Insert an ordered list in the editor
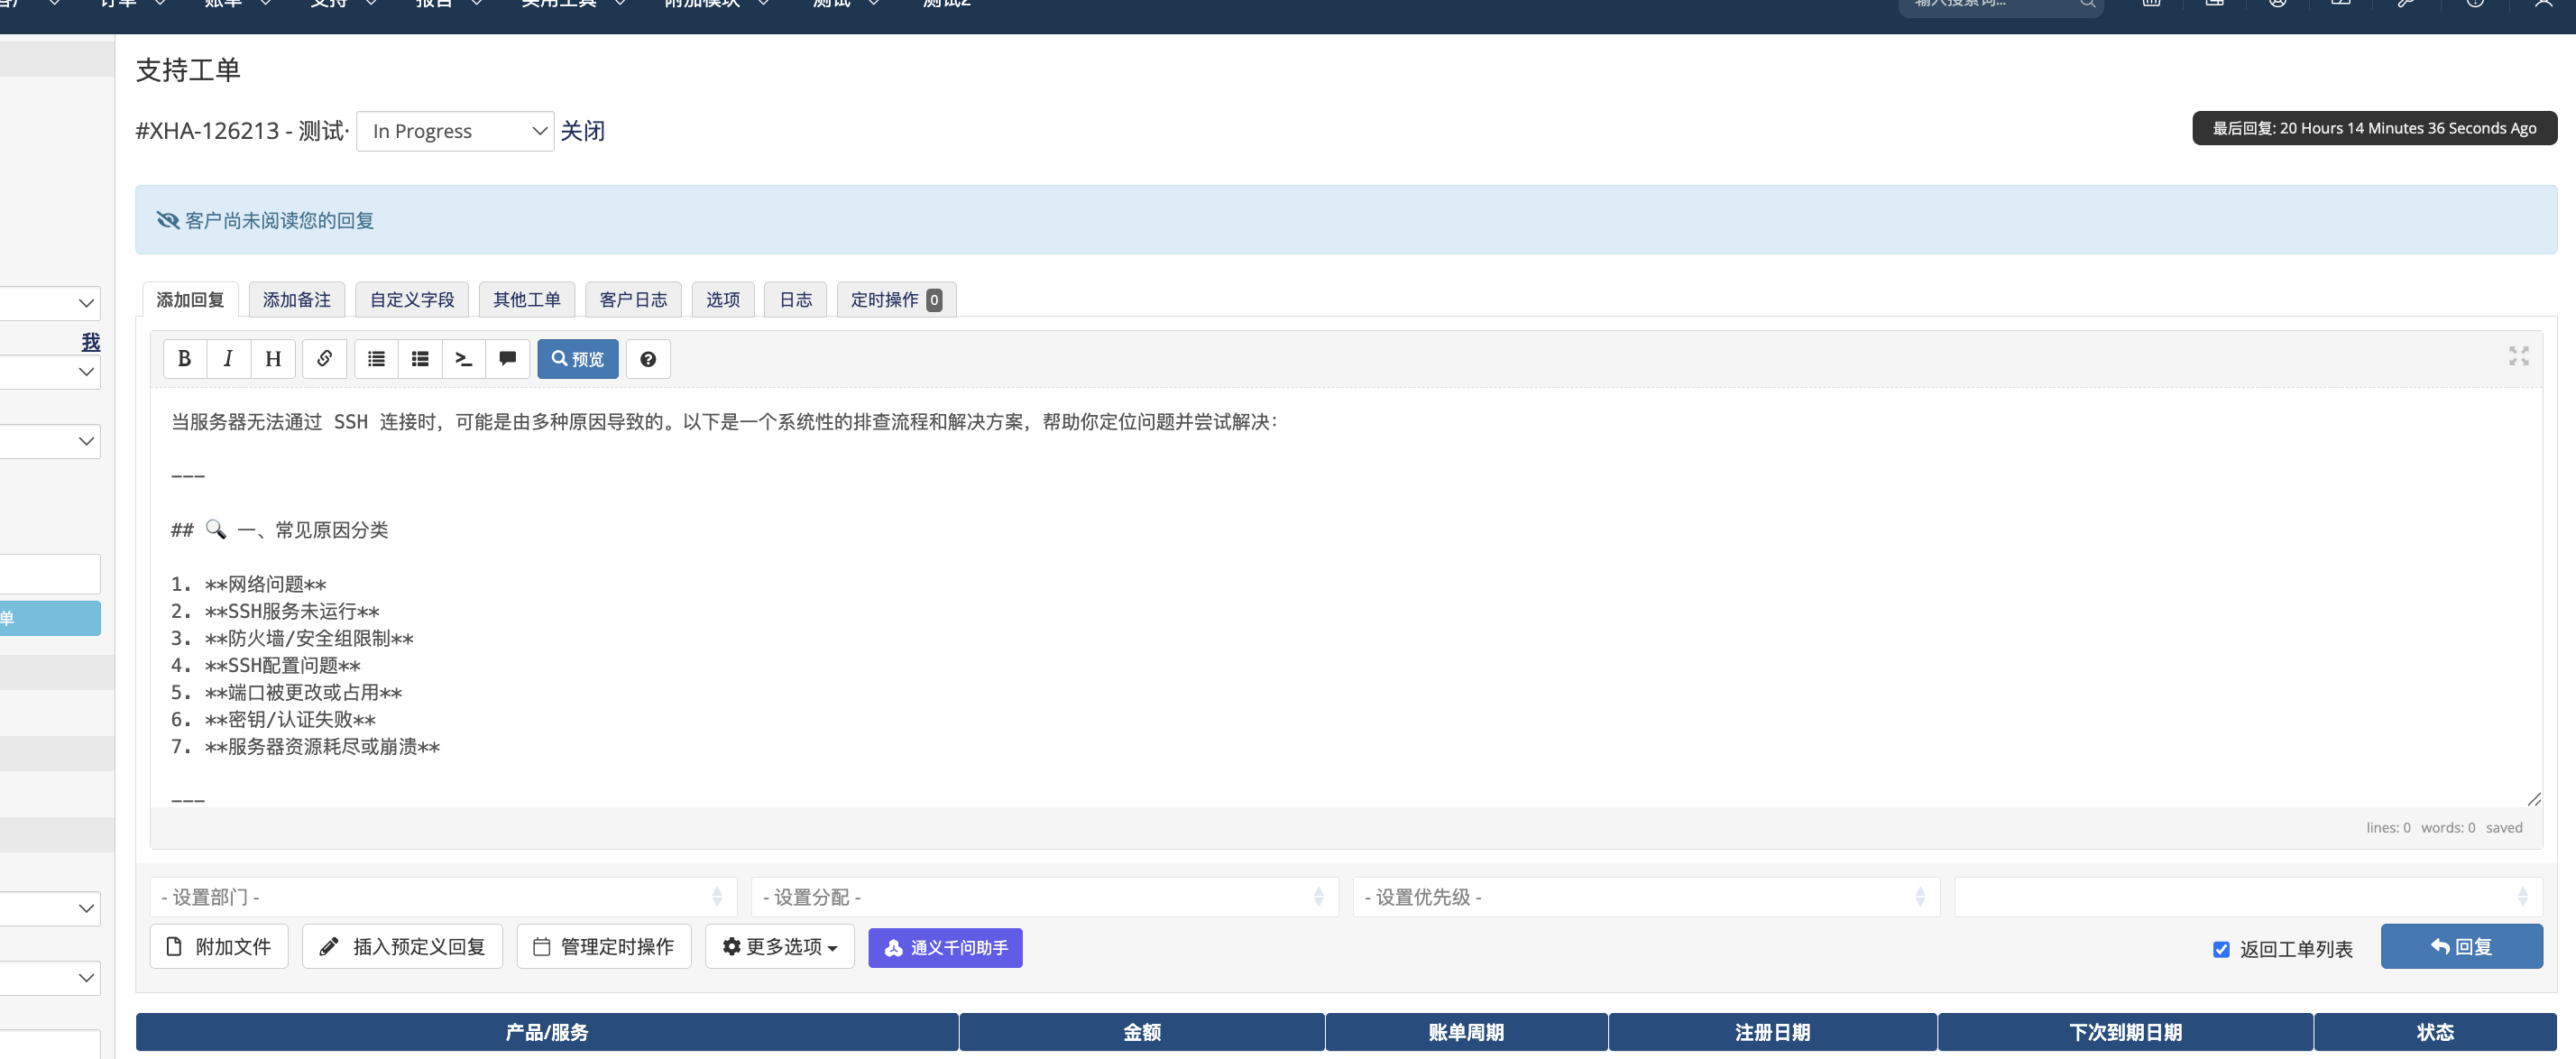2576x1059 pixels. click(420, 358)
